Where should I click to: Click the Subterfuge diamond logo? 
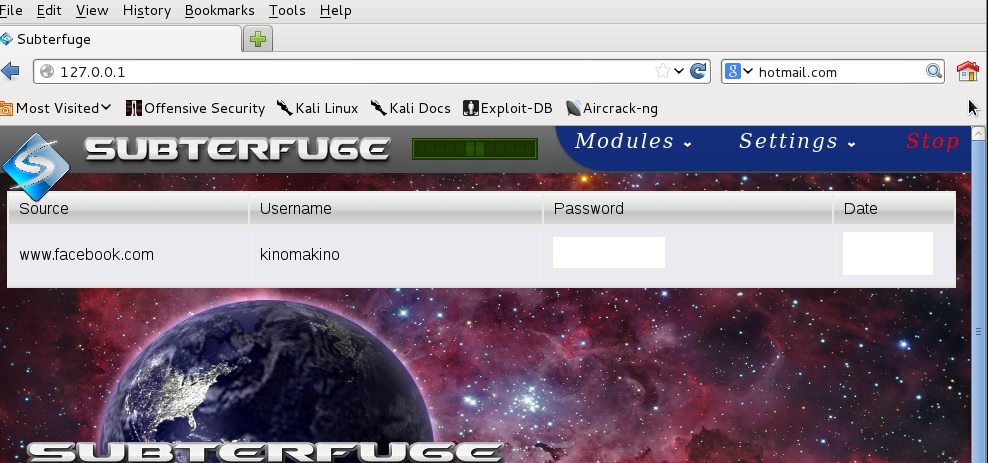pyautogui.click(x=35, y=166)
